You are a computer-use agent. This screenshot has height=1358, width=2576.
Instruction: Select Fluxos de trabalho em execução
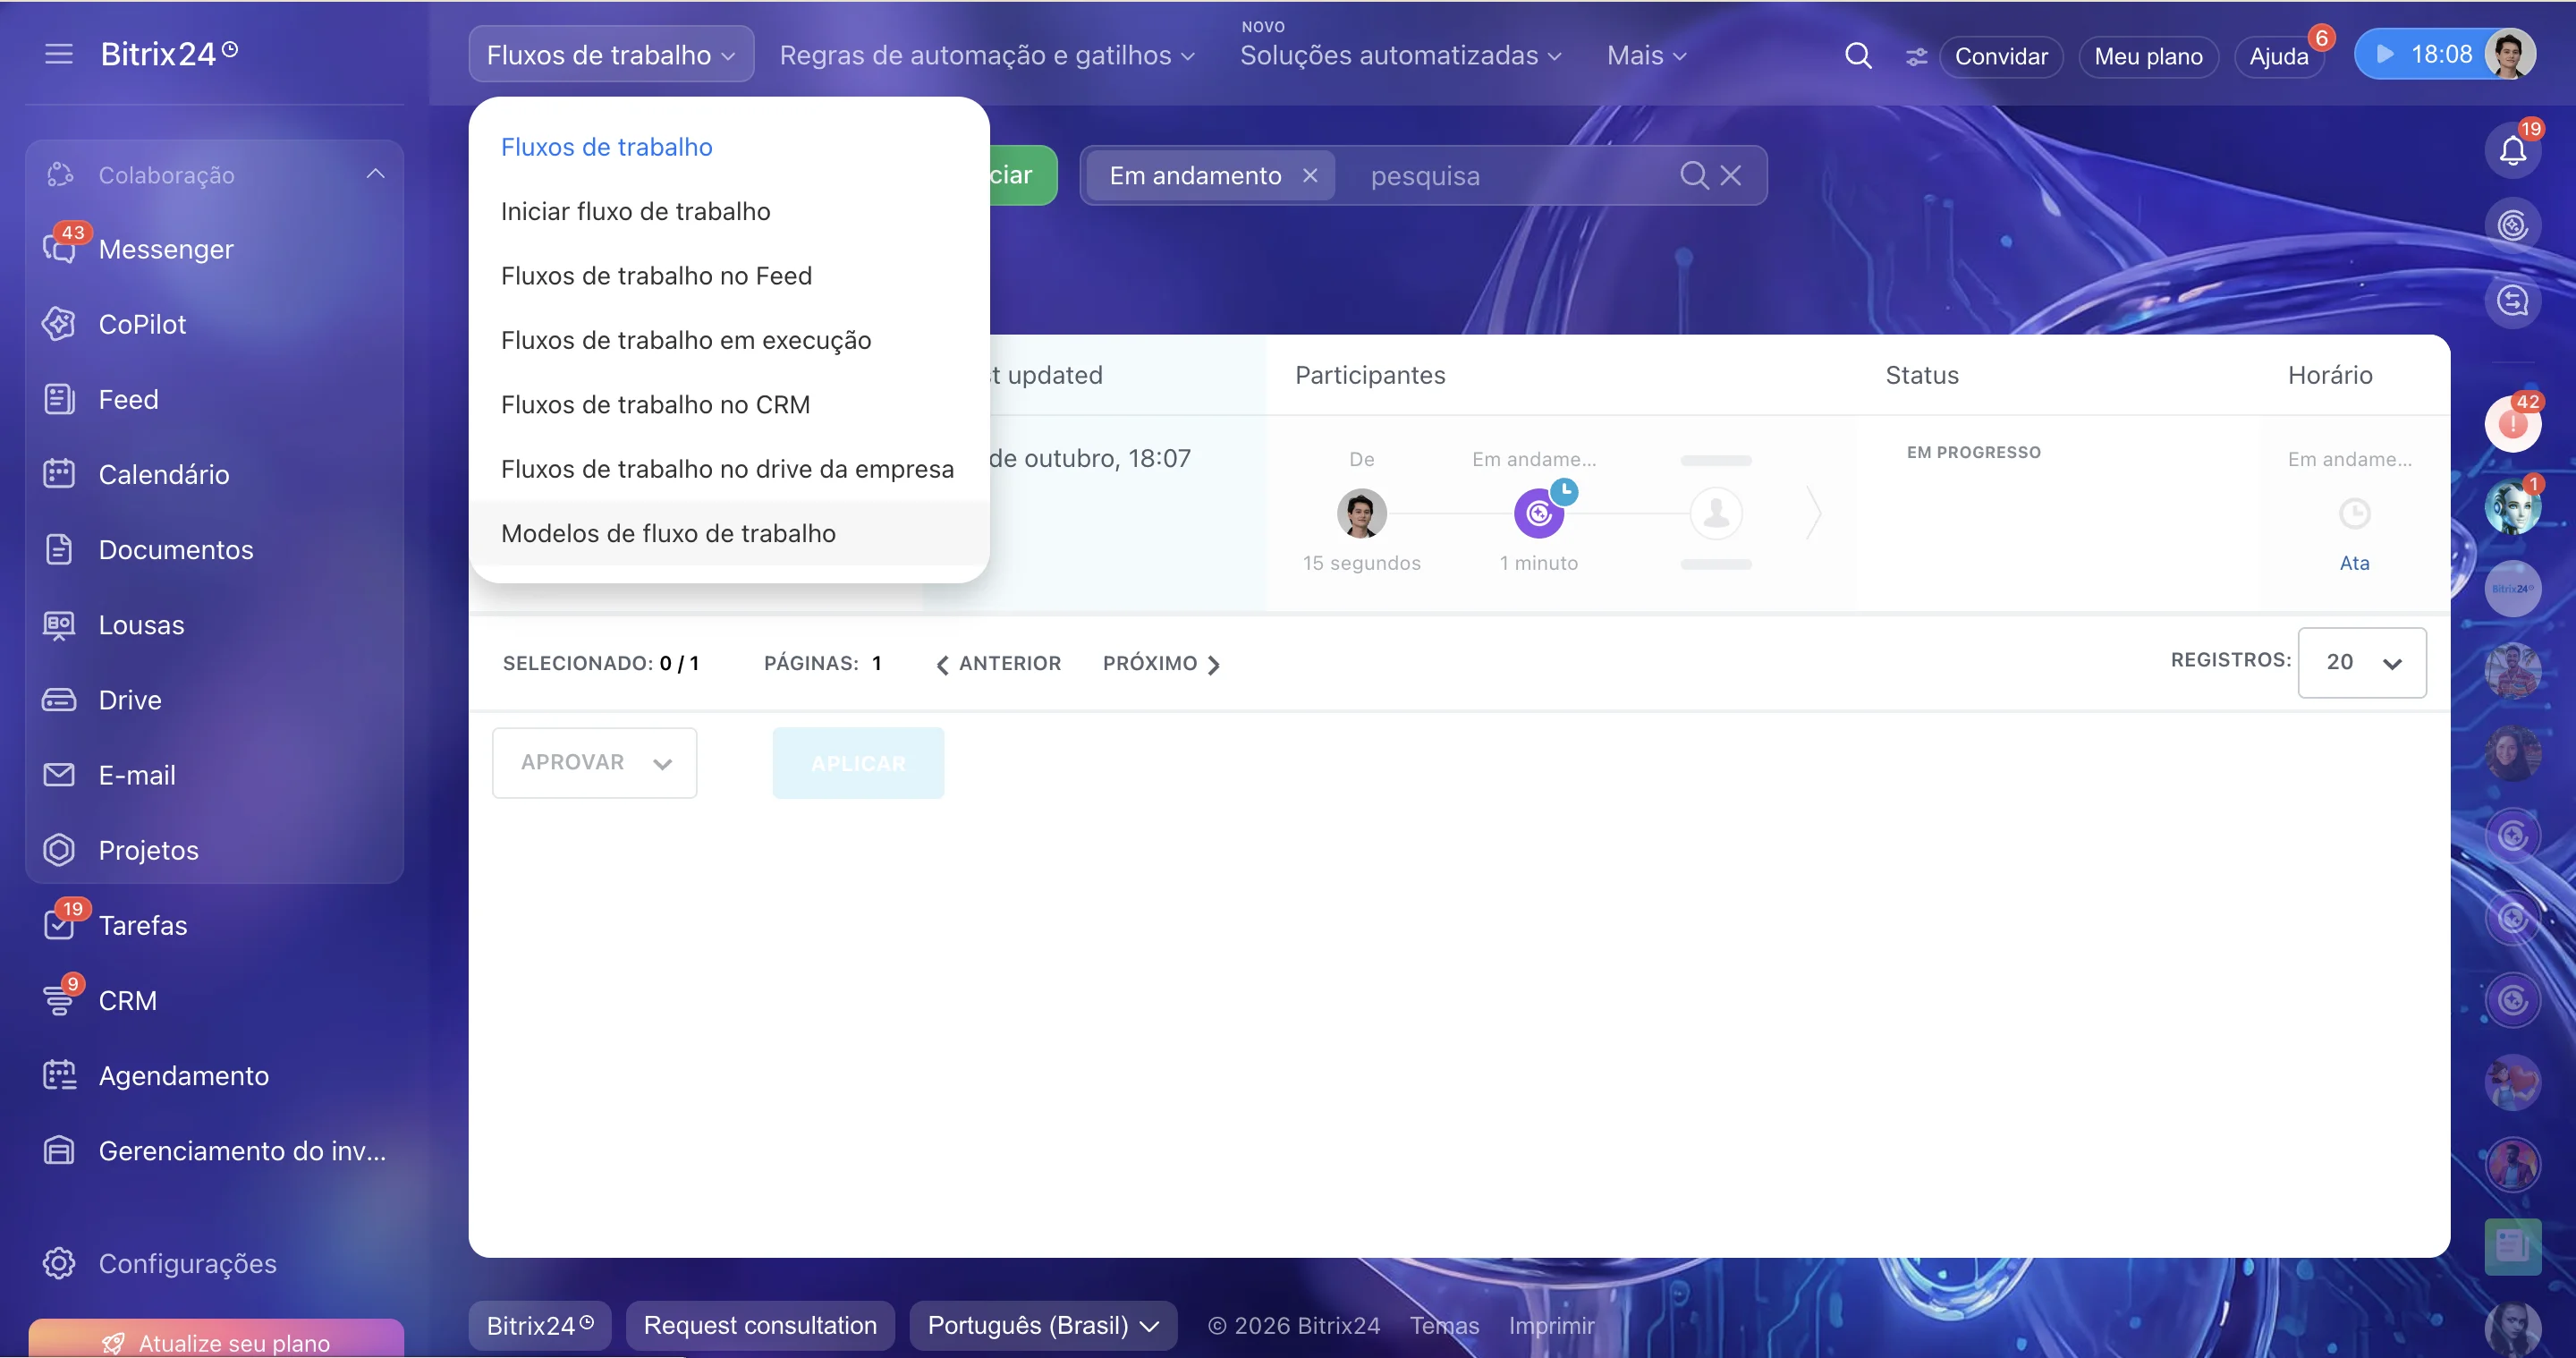[x=729, y=340]
